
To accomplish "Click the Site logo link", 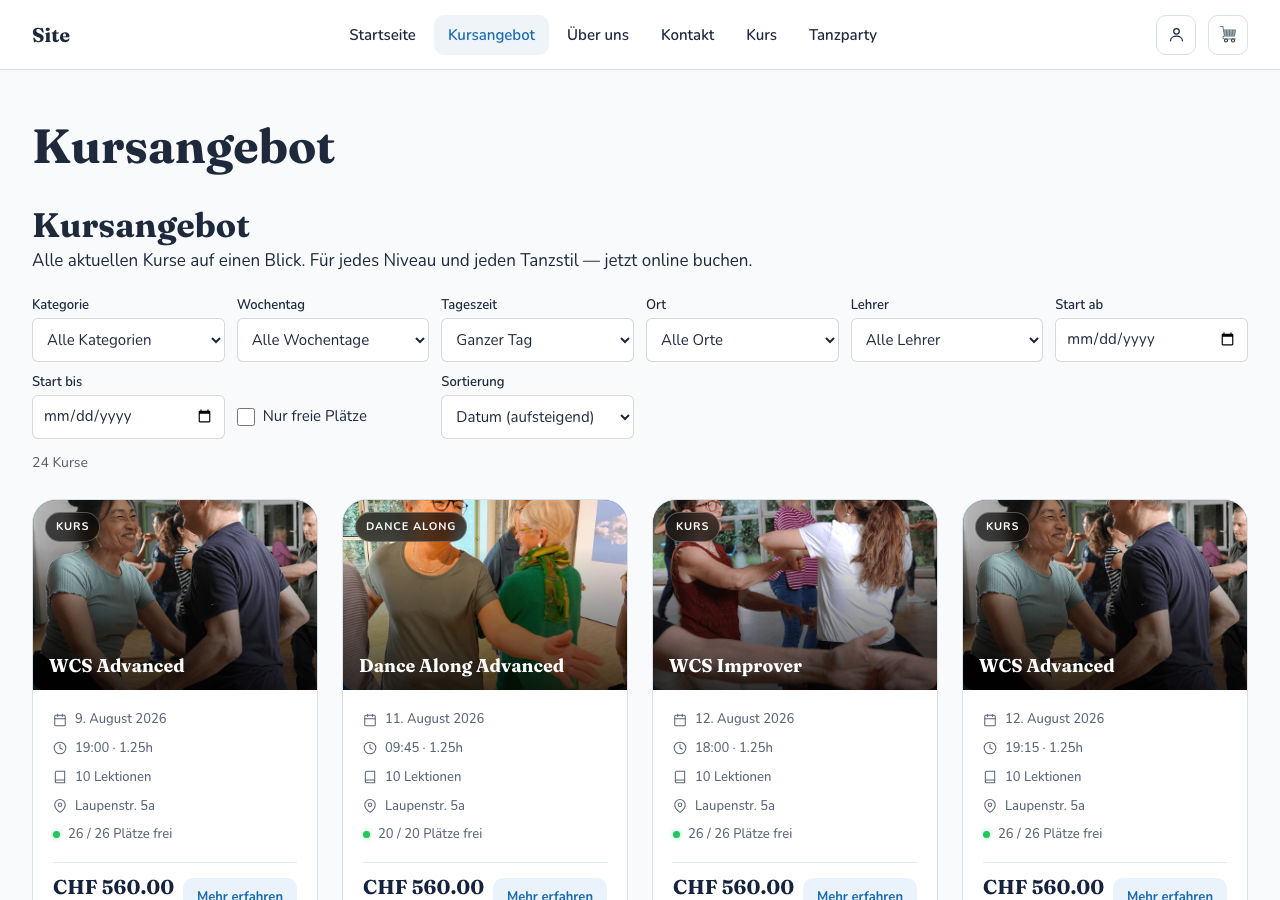I will (x=51, y=35).
